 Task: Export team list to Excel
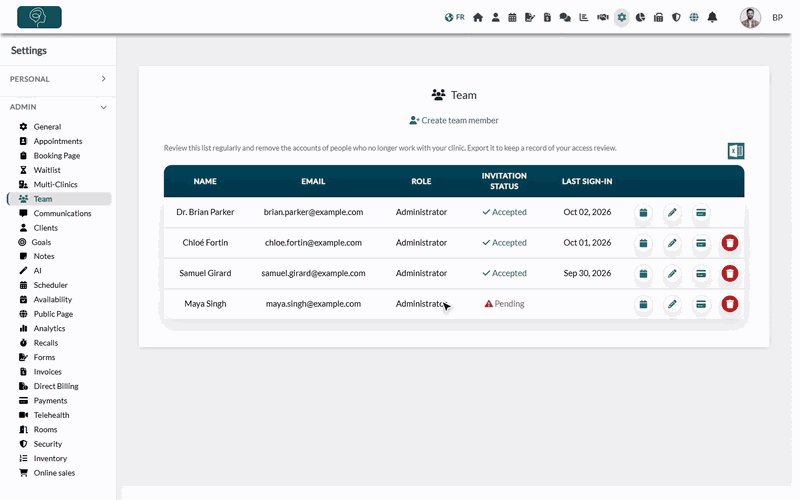[x=735, y=151]
